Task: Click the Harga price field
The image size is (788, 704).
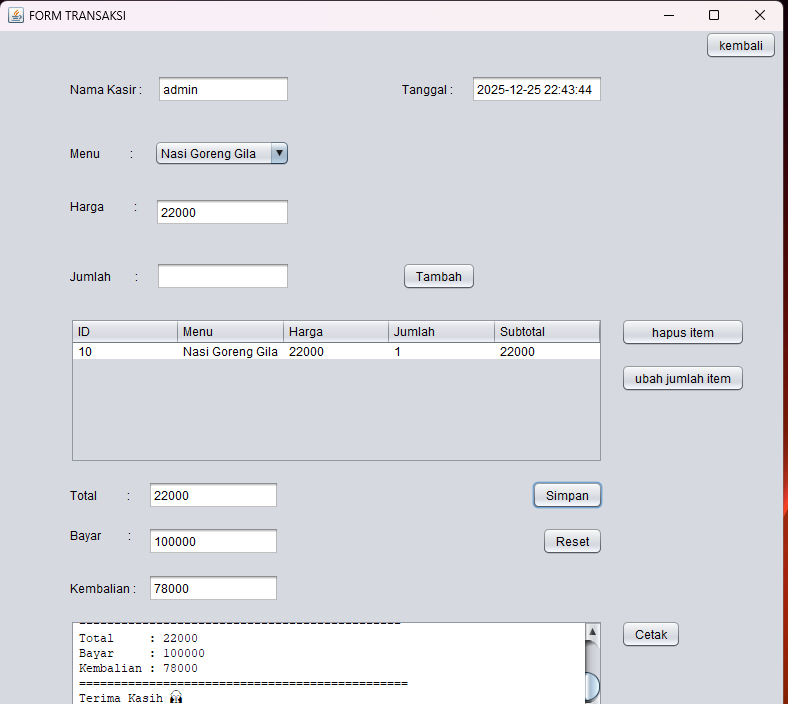Action: [222, 212]
